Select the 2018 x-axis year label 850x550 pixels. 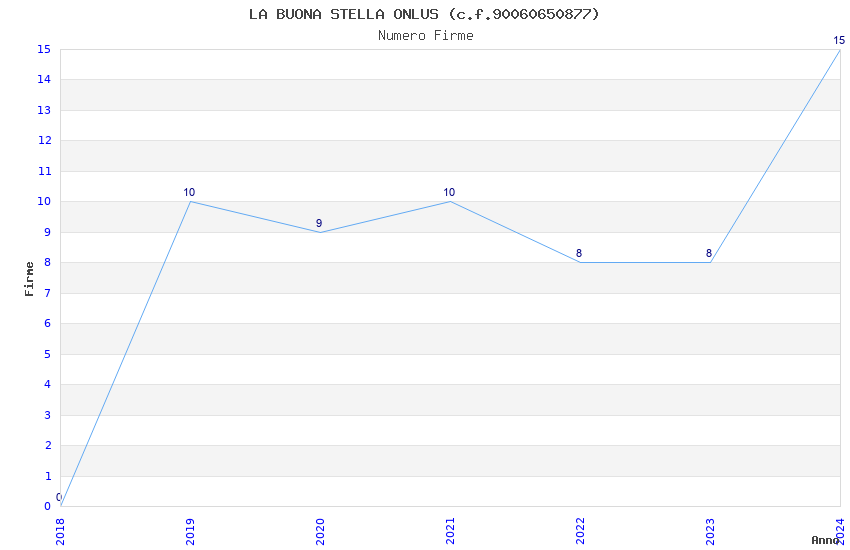(60, 531)
